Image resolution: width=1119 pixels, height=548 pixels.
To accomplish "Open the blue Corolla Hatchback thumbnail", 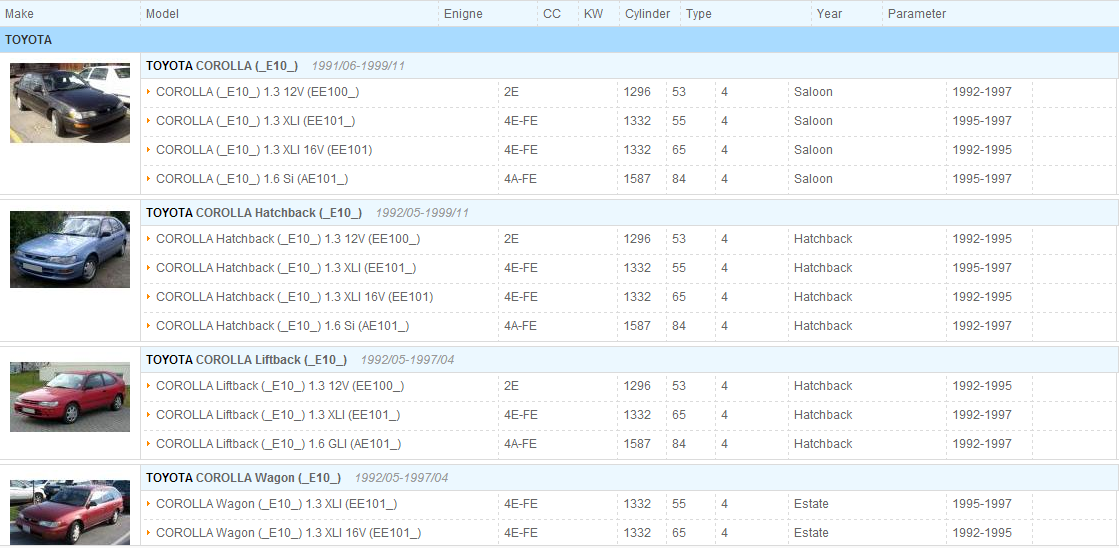I will point(70,249).
